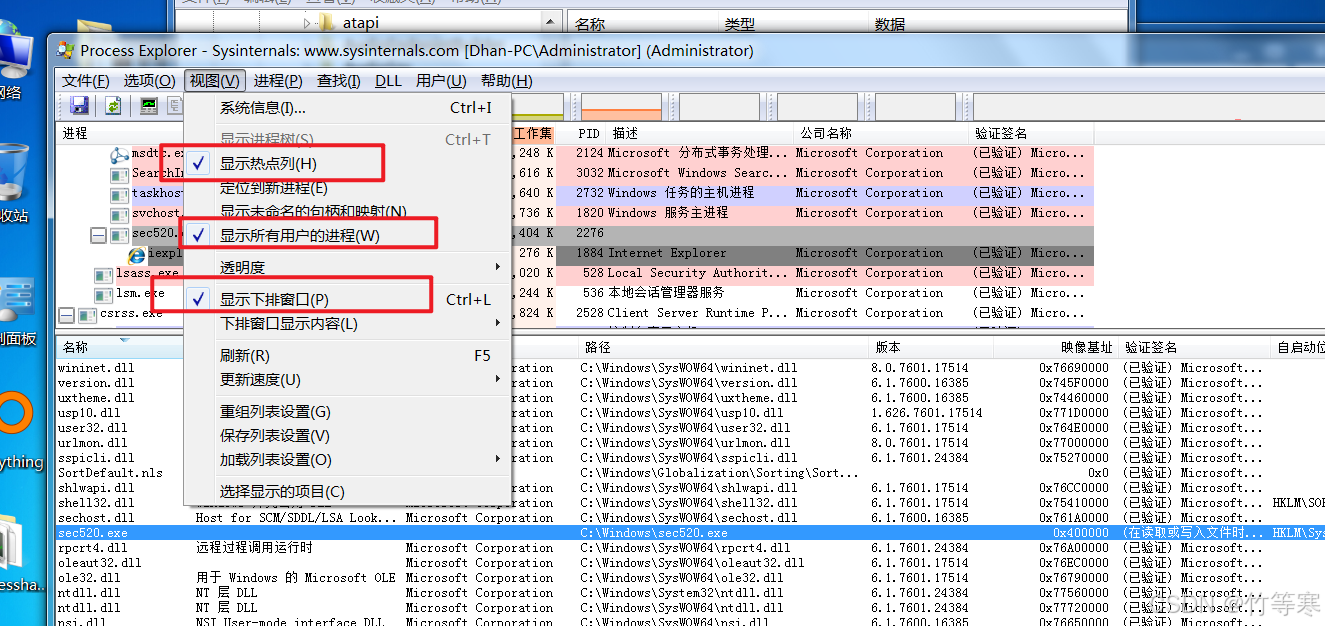
Task: Choose 定位到新进程(E) menu entry
Action: coord(348,187)
